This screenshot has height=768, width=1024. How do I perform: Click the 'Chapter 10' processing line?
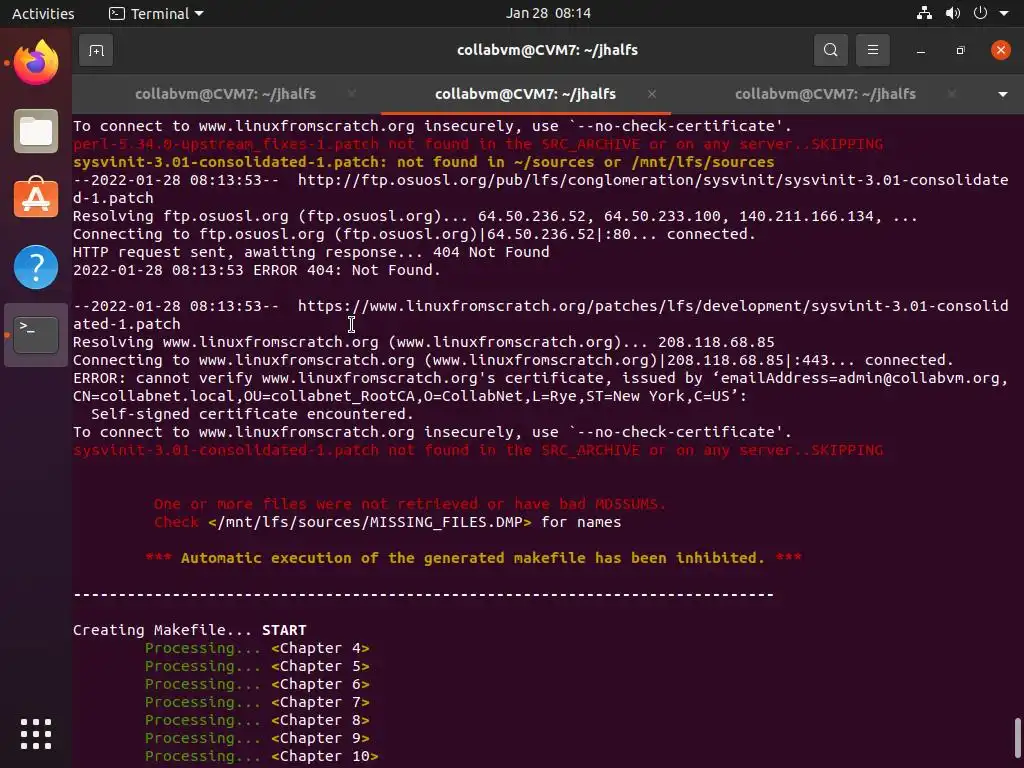point(261,756)
